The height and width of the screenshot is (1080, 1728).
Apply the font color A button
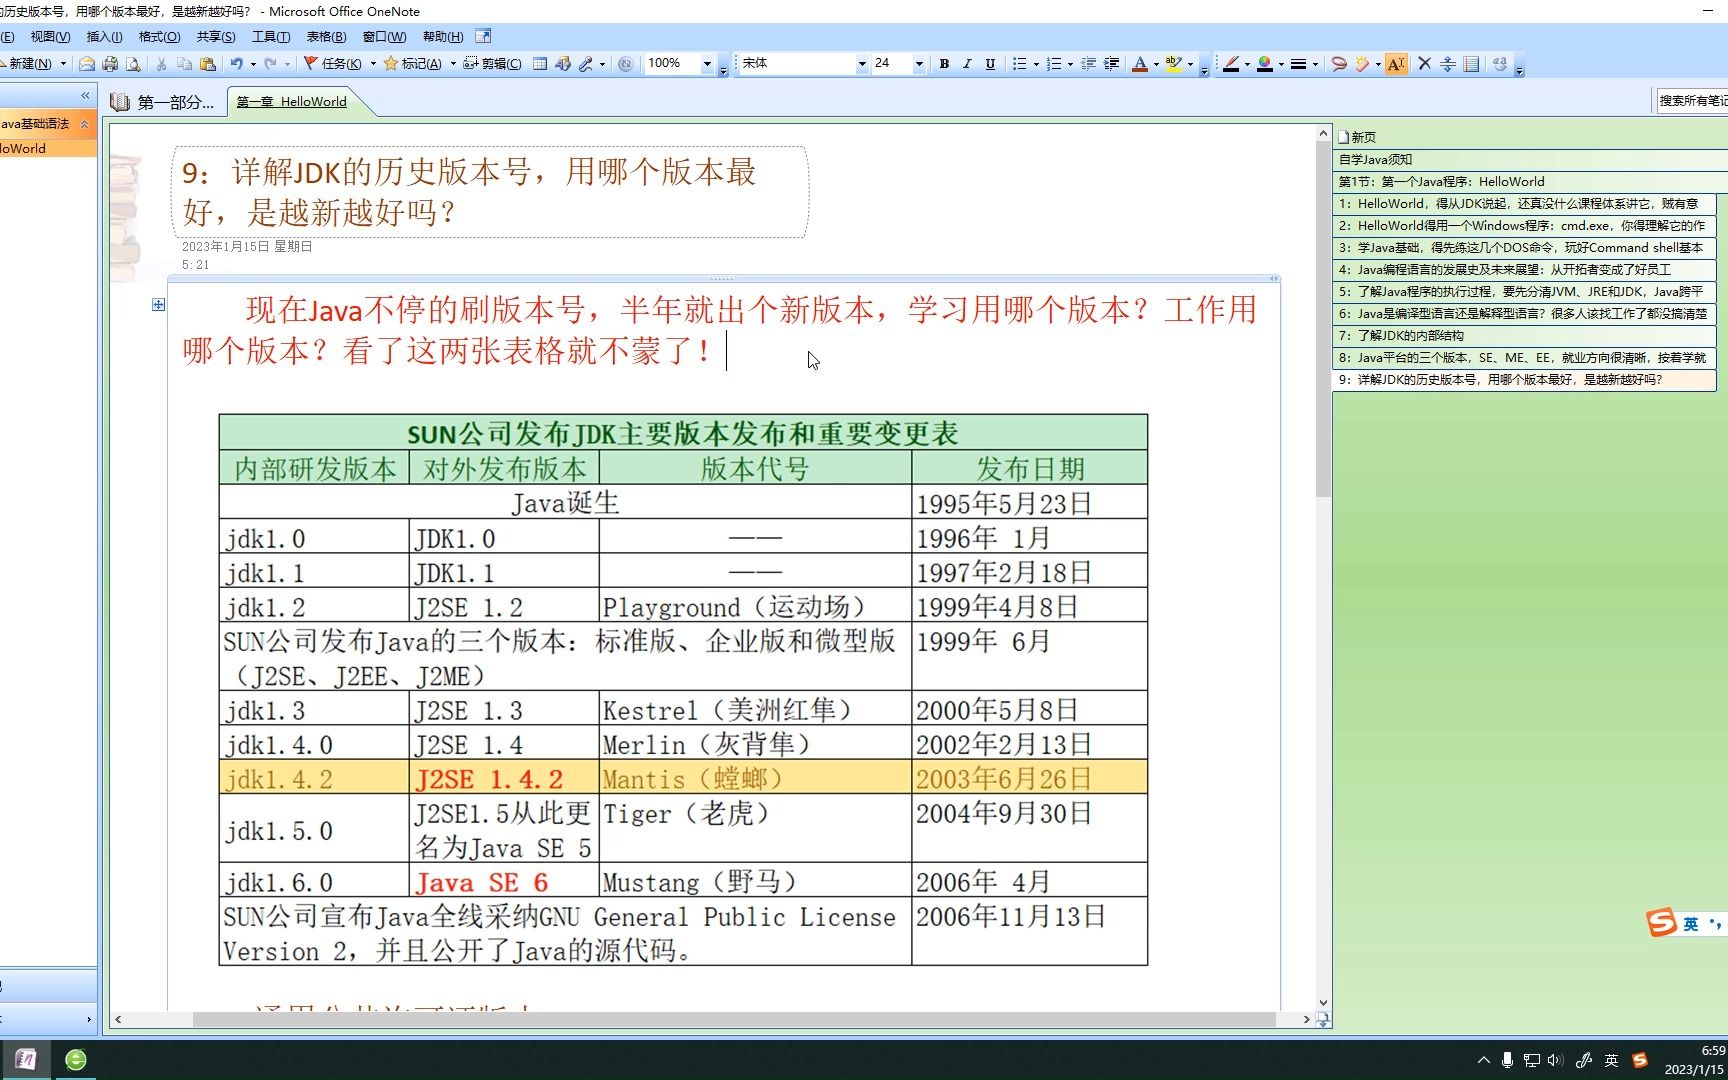(1139, 64)
